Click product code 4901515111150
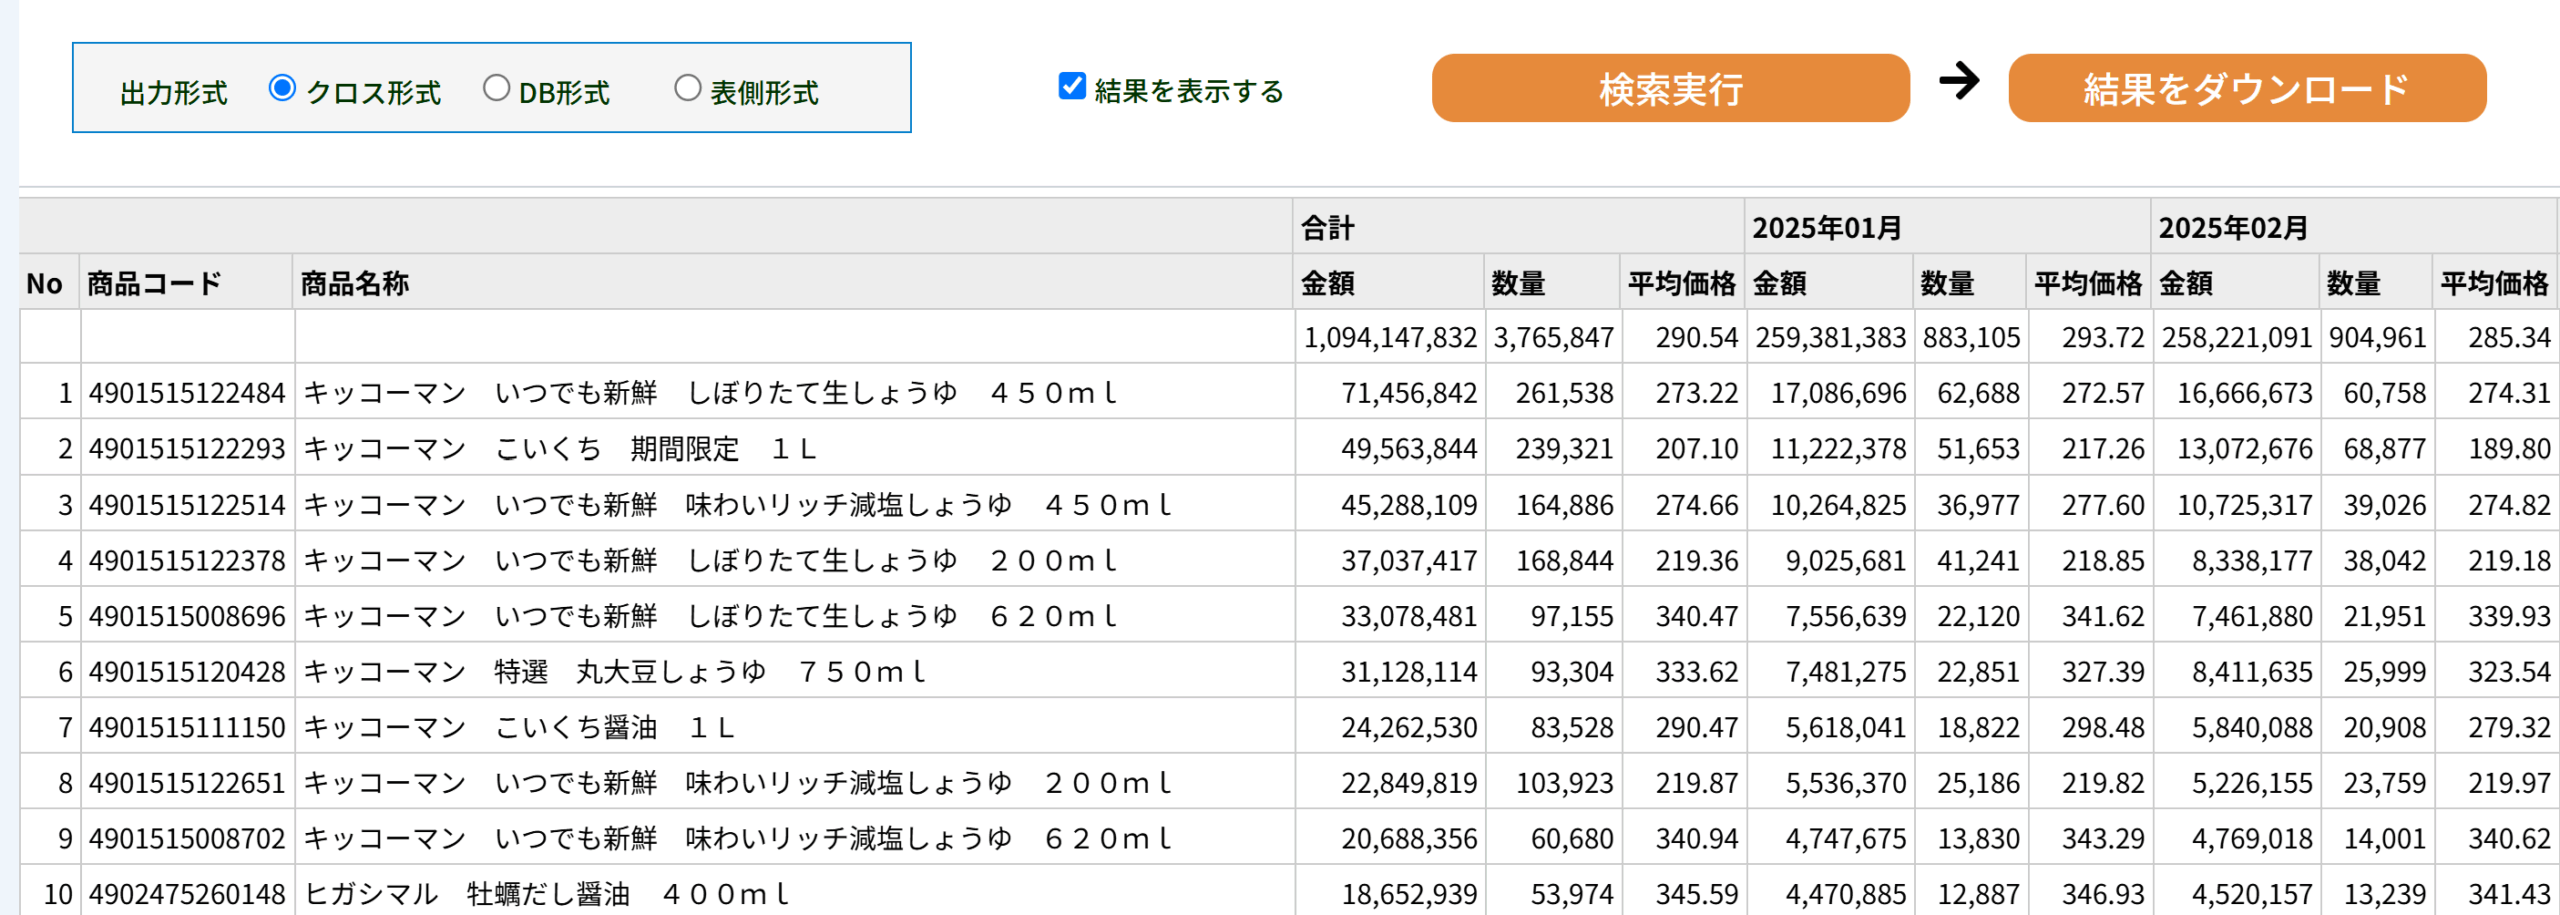 [x=187, y=727]
